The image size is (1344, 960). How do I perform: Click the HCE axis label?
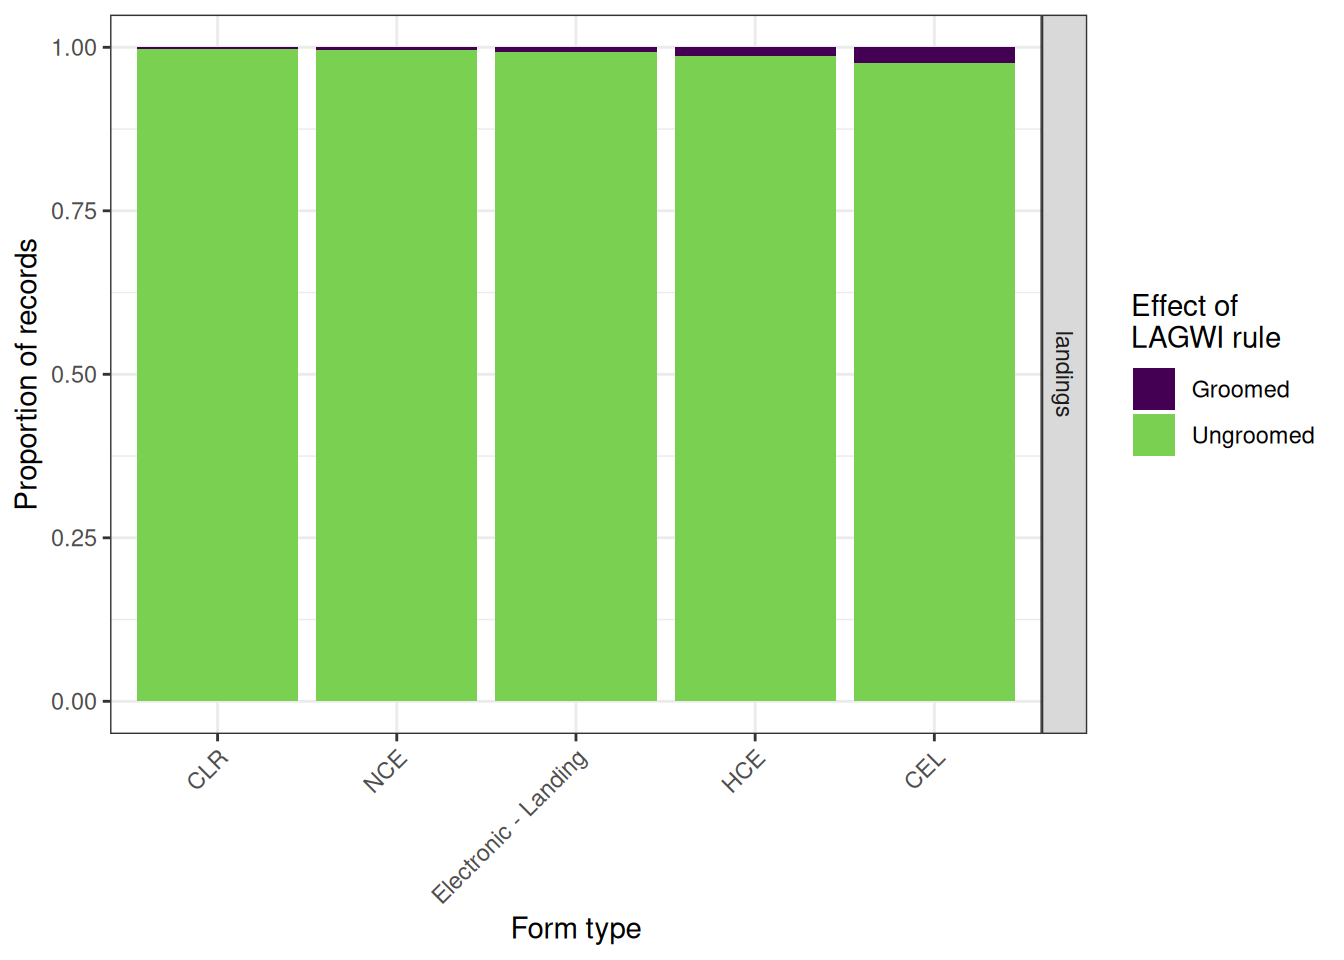point(744,771)
